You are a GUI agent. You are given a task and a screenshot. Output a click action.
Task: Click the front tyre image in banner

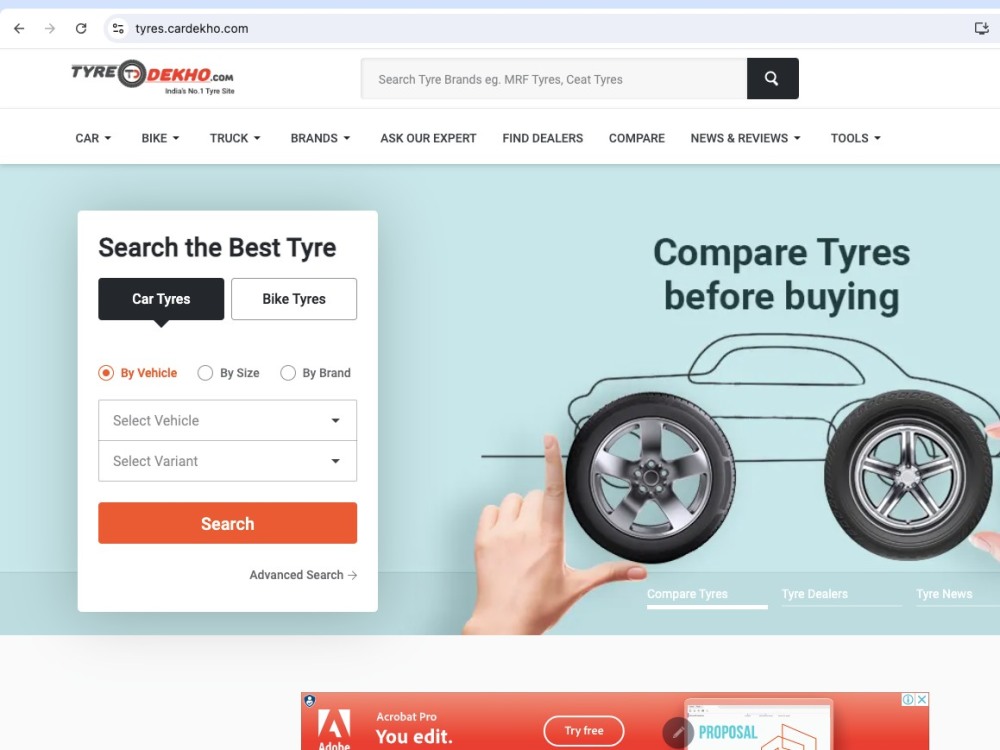coord(651,477)
